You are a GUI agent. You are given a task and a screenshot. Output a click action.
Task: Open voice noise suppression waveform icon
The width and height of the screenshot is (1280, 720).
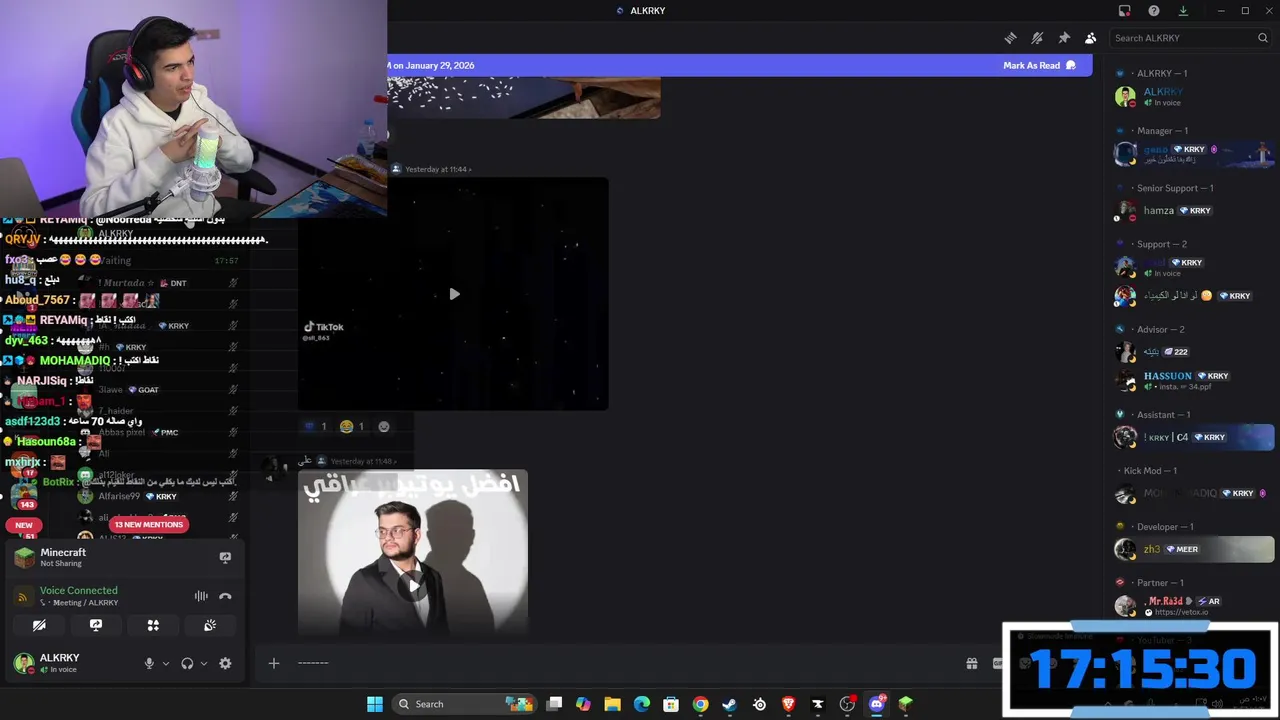[201, 596]
